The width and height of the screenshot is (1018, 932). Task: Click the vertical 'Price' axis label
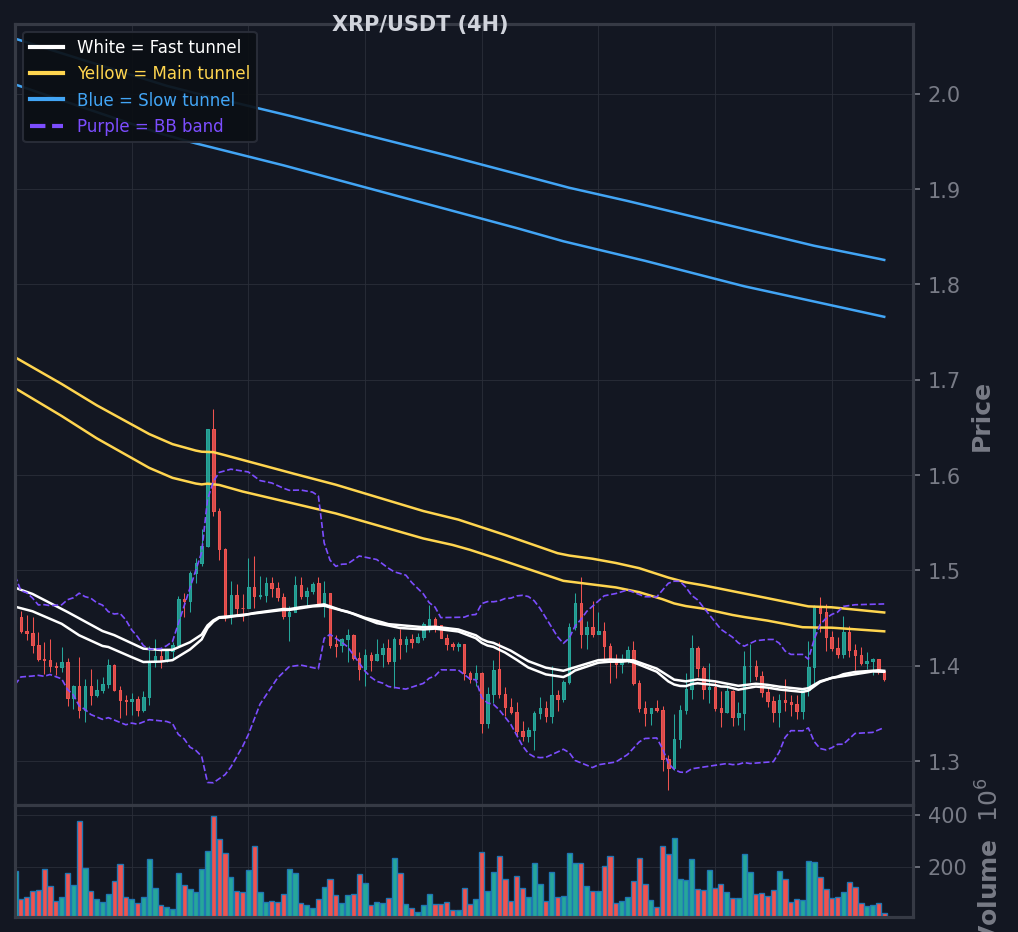tap(982, 419)
